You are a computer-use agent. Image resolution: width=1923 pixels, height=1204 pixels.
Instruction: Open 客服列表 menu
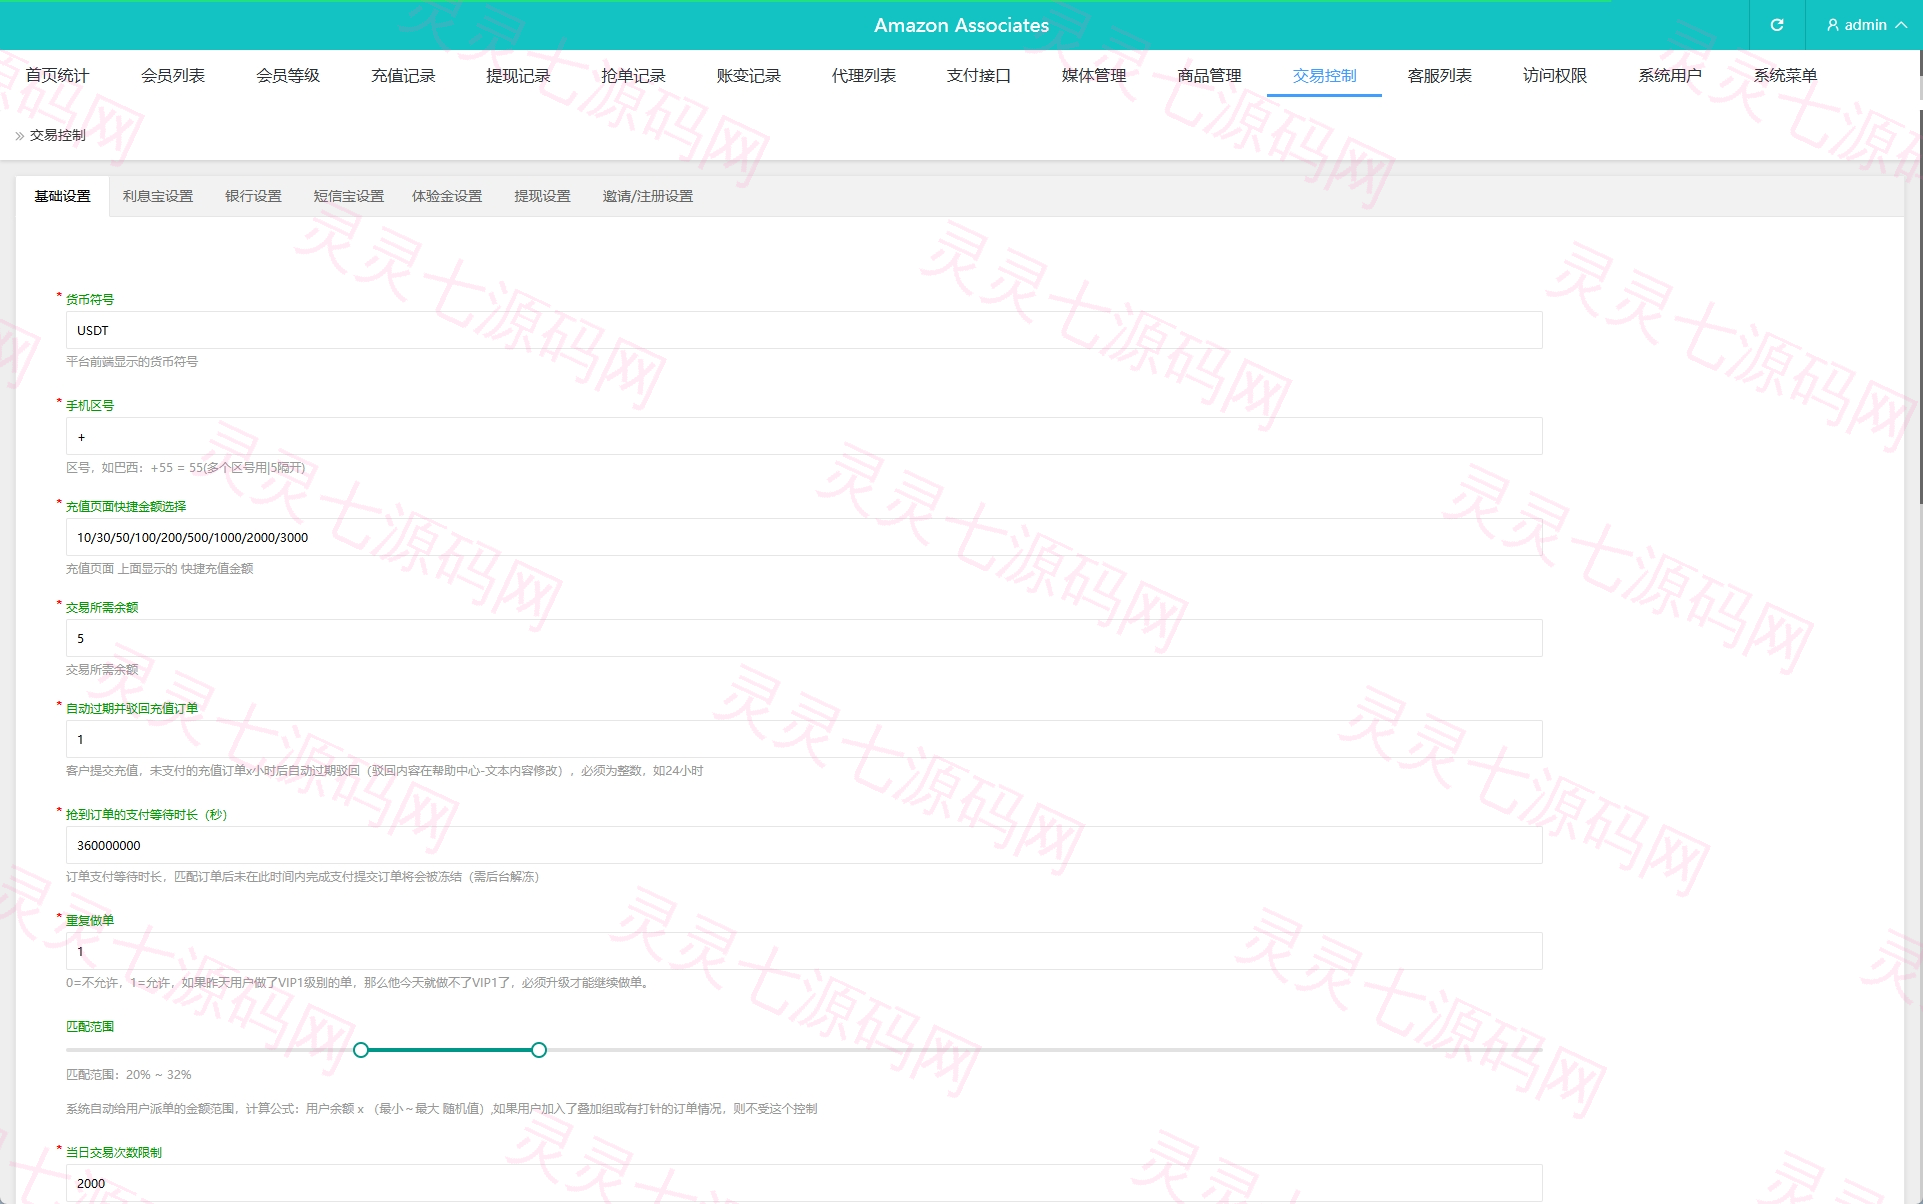point(1439,76)
